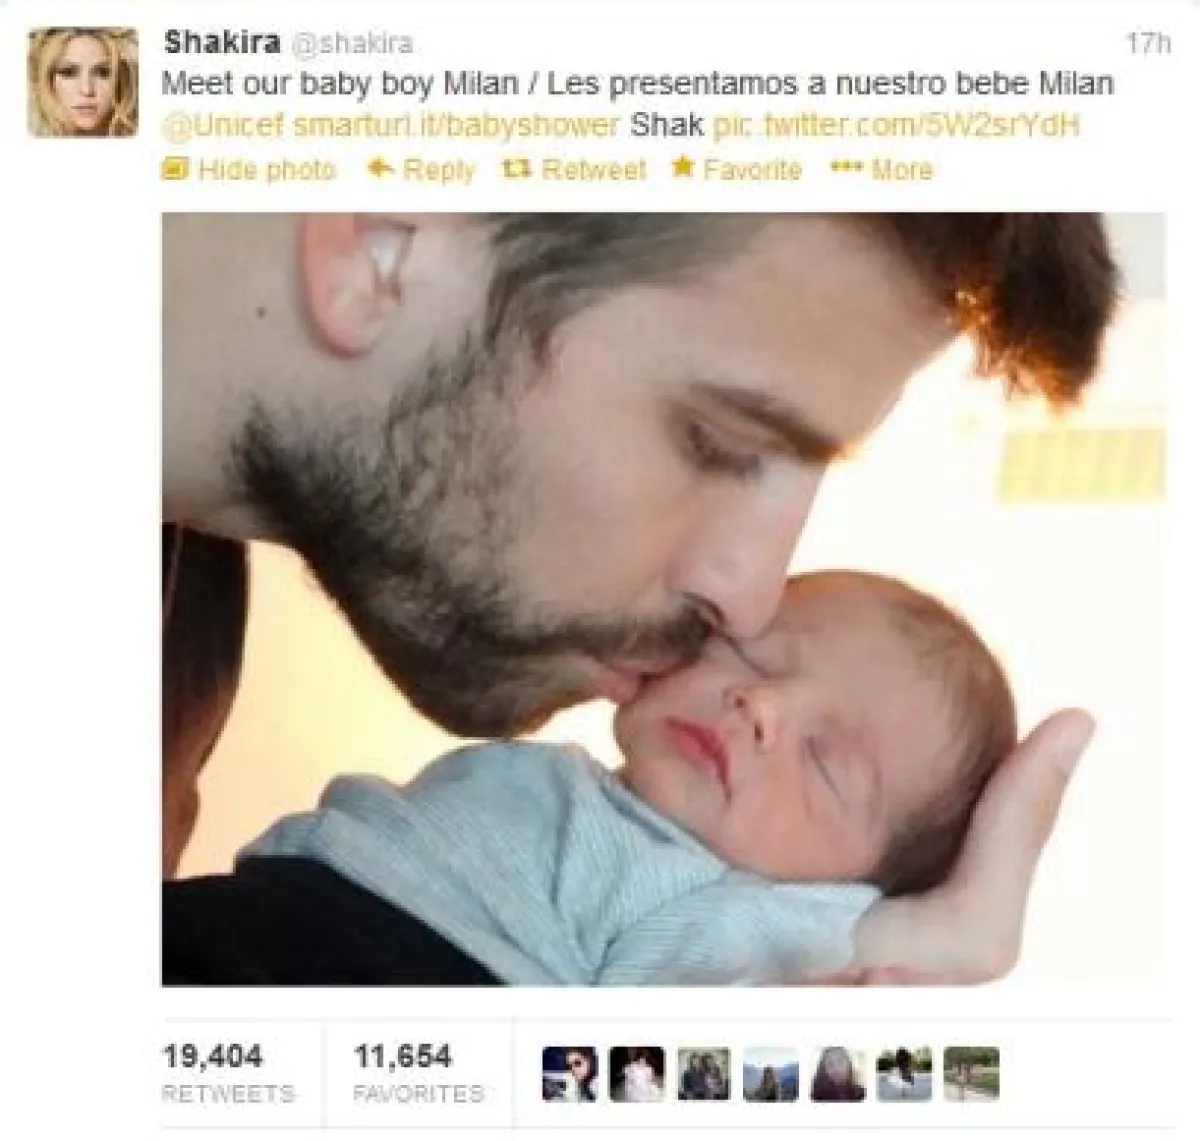Click the second retweeter avatar thumbnail
This screenshot has height=1141, width=1200.
click(636, 1074)
